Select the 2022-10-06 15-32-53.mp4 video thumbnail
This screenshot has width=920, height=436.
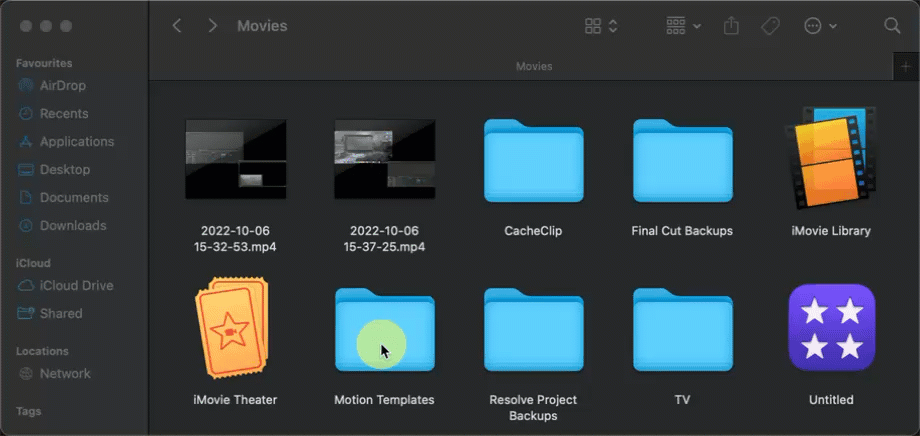(236, 160)
